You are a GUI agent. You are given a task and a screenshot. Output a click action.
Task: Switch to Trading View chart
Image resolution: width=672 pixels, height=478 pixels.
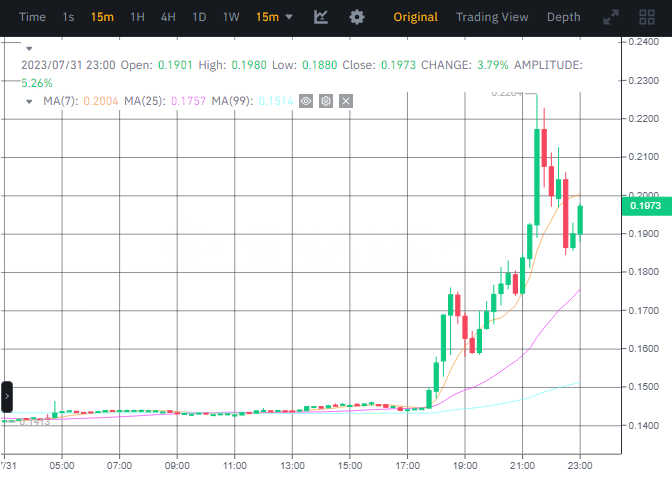[492, 17]
